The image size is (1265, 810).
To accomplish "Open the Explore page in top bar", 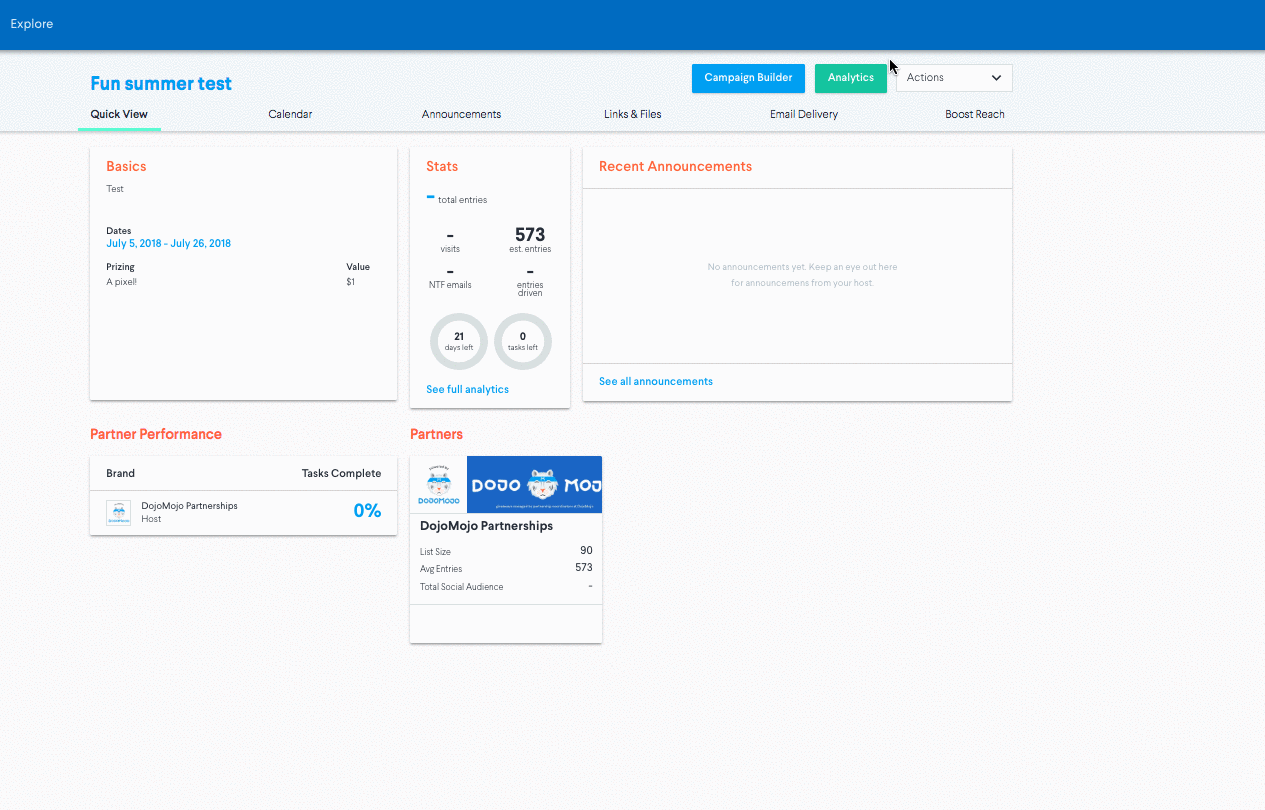I will 32,24.
